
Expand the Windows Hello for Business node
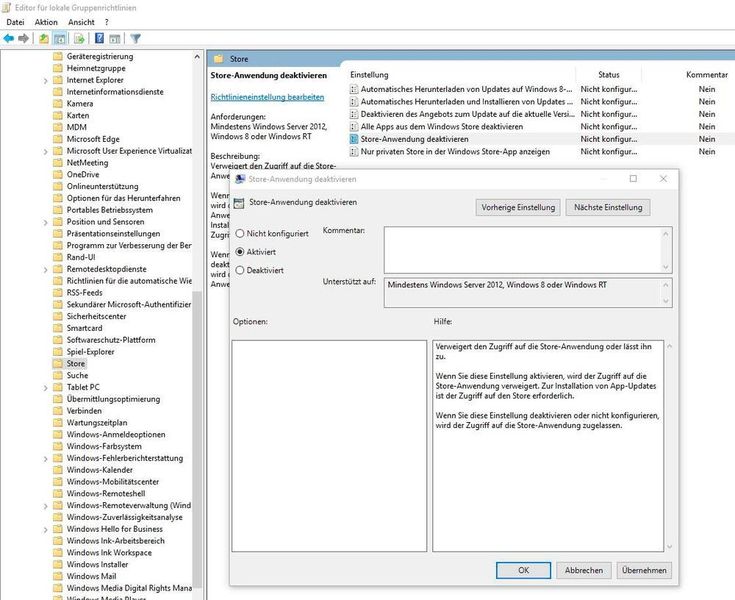[45, 529]
